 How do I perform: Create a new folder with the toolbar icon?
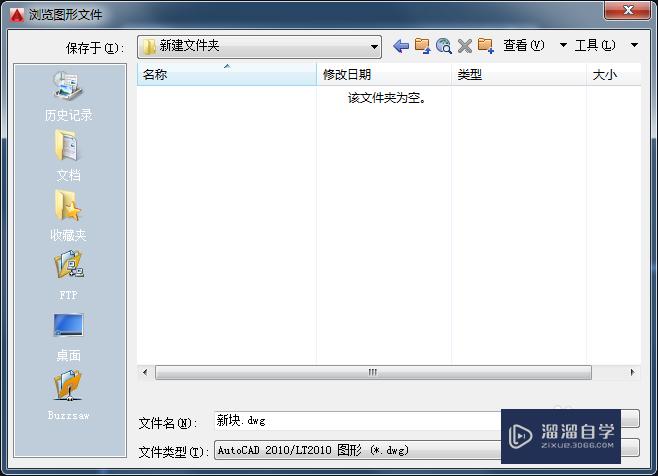(x=486, y=46)
